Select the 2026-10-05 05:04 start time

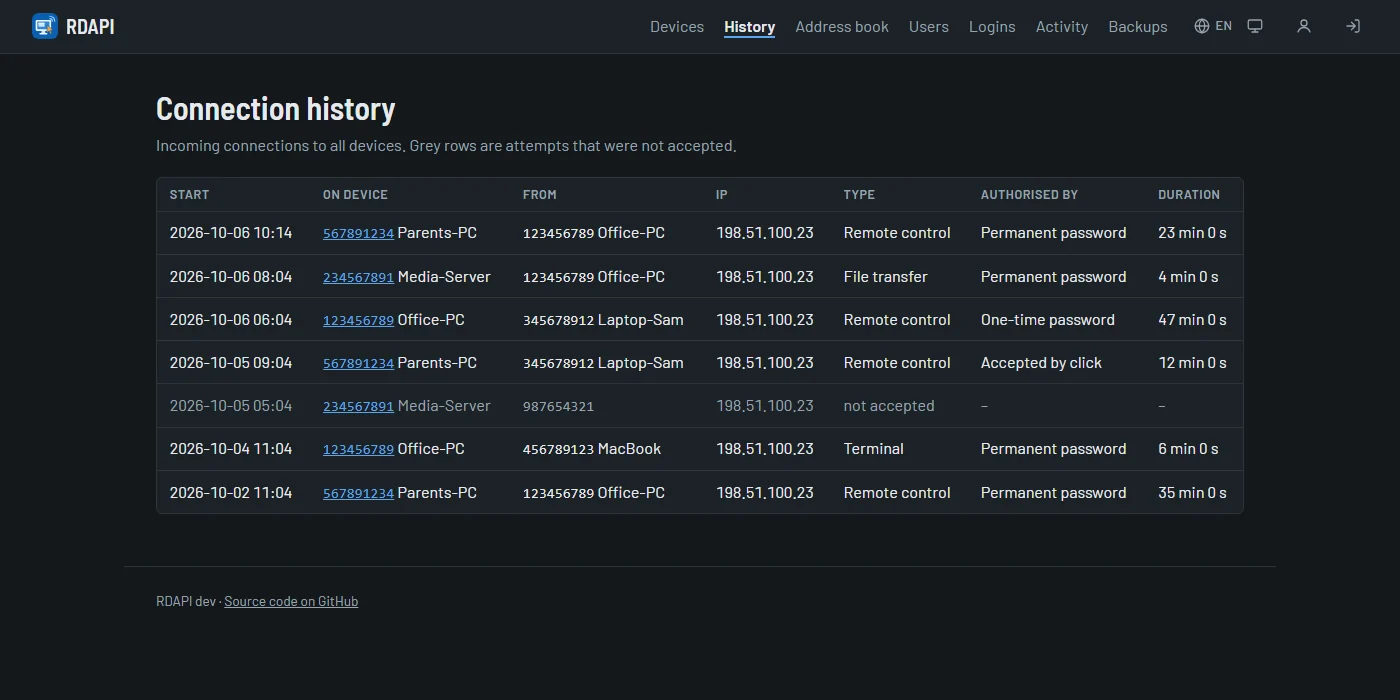point(231,406)
